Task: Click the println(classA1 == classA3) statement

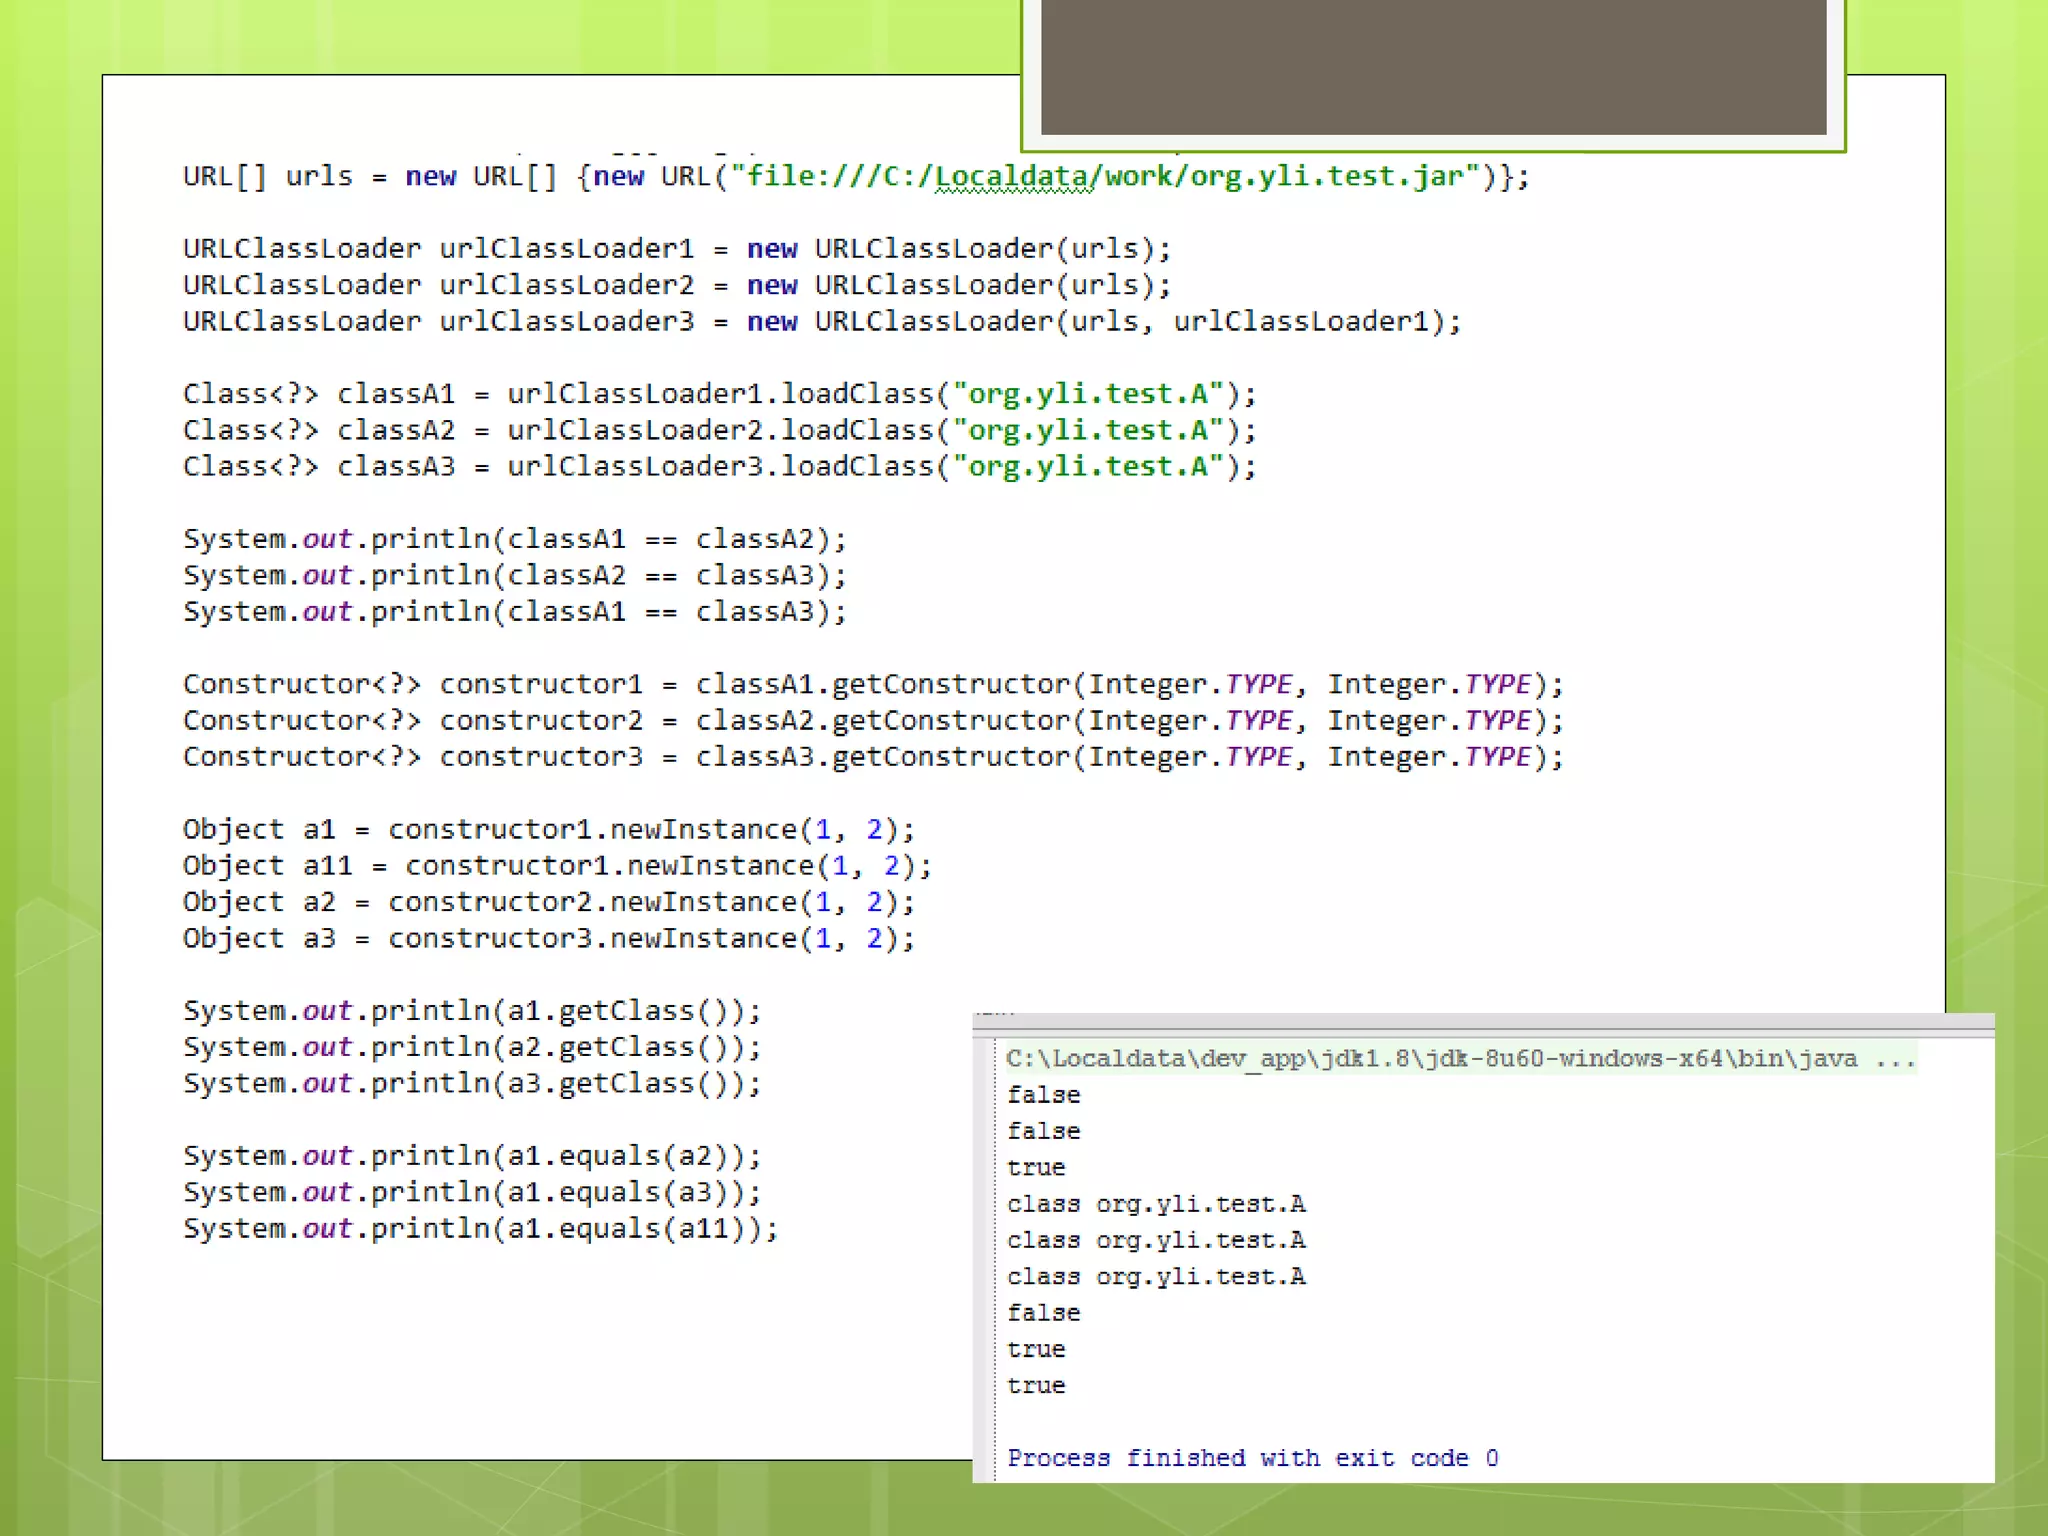Action: (x=514, y=612)
